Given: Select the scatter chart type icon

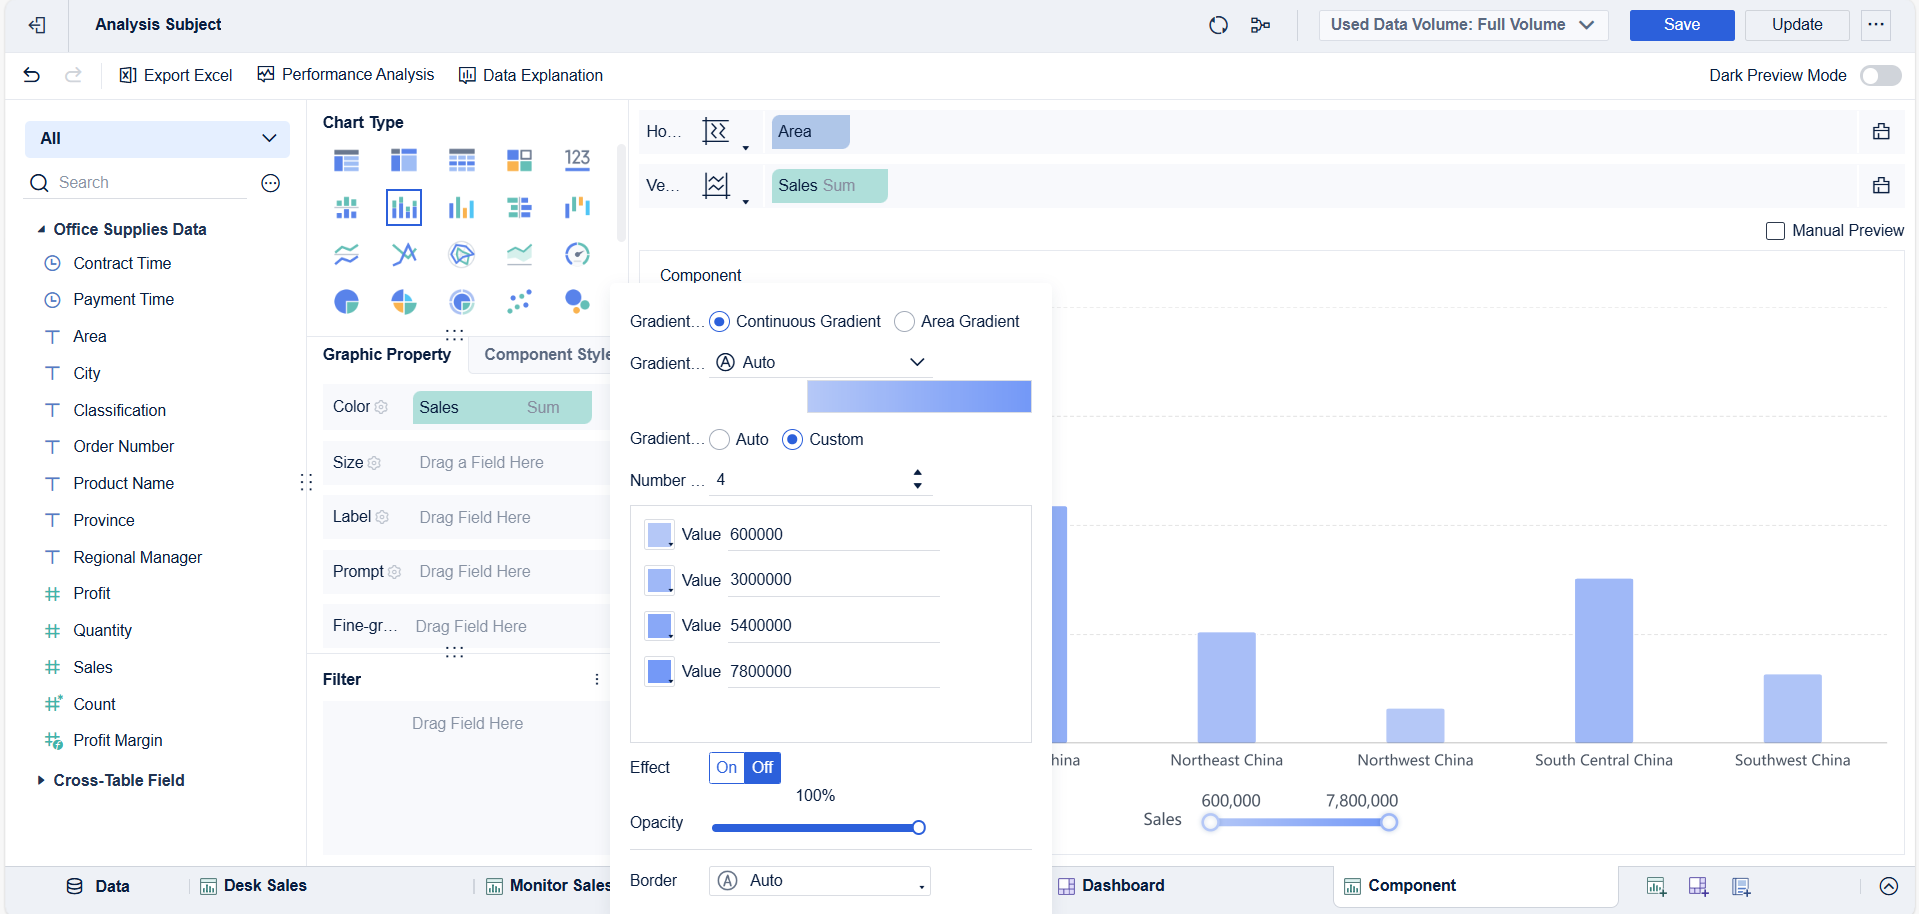Looking at the screenshot, I should click(519, 301).
